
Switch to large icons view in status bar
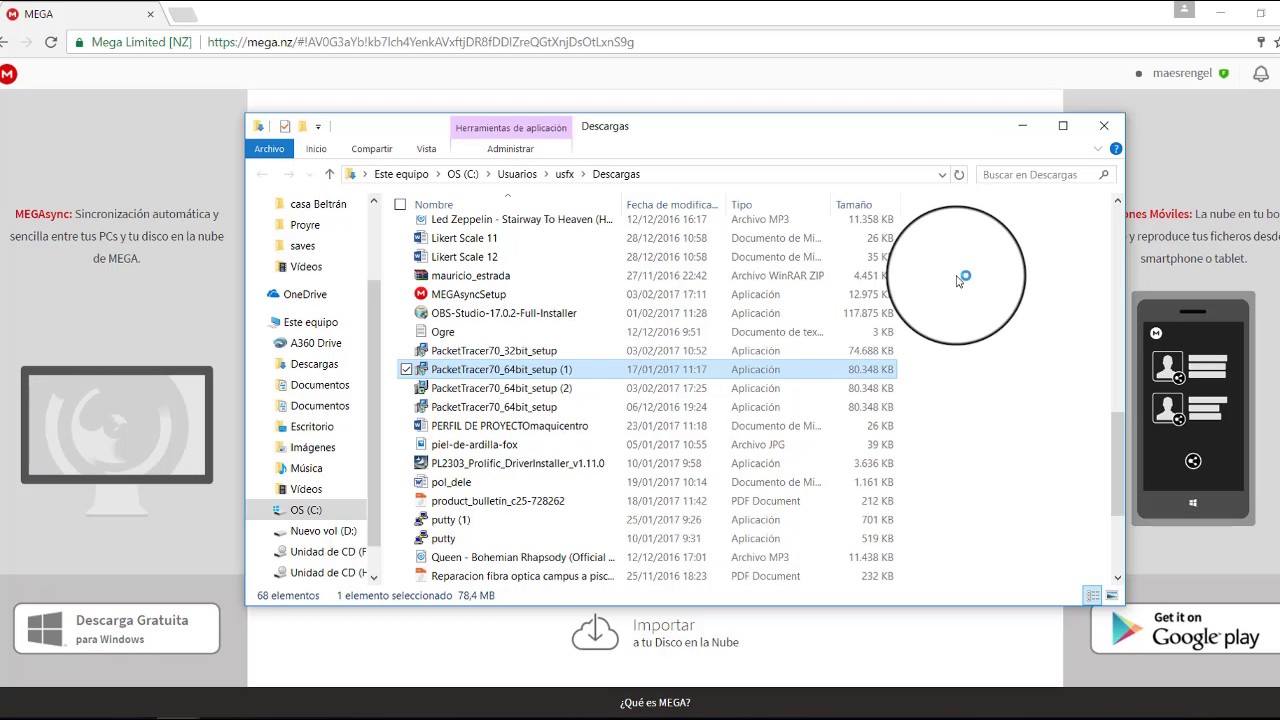(x=1111, y=595)
